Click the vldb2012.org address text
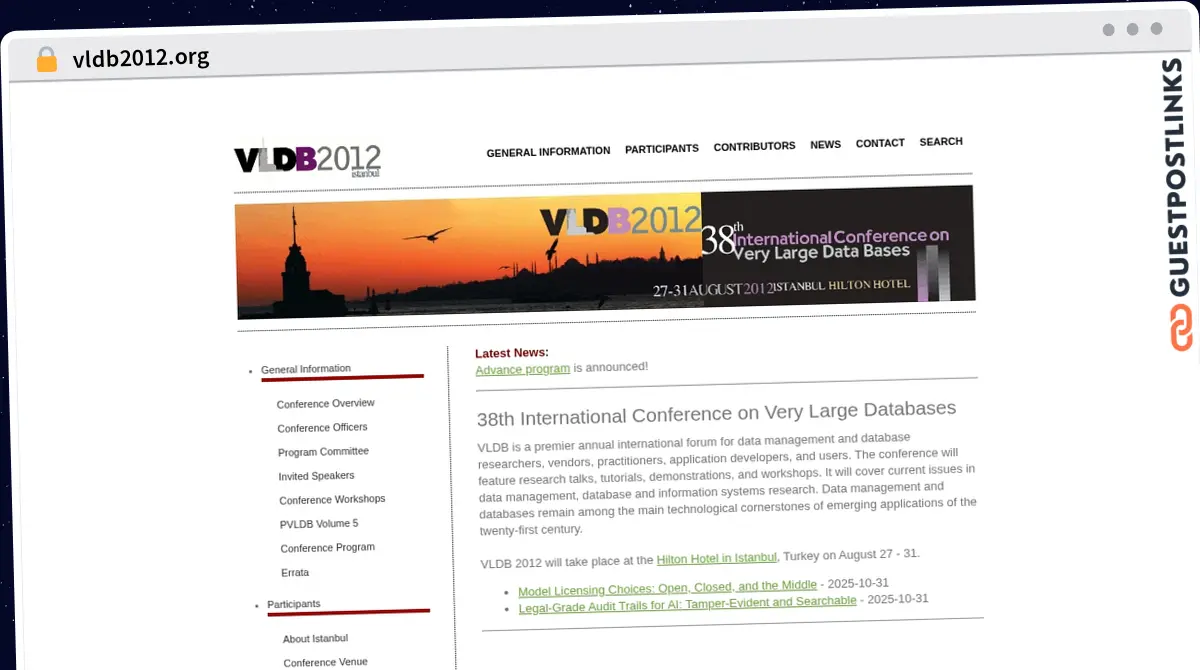This screenshot has height=670, width=1200. point(141,57)
